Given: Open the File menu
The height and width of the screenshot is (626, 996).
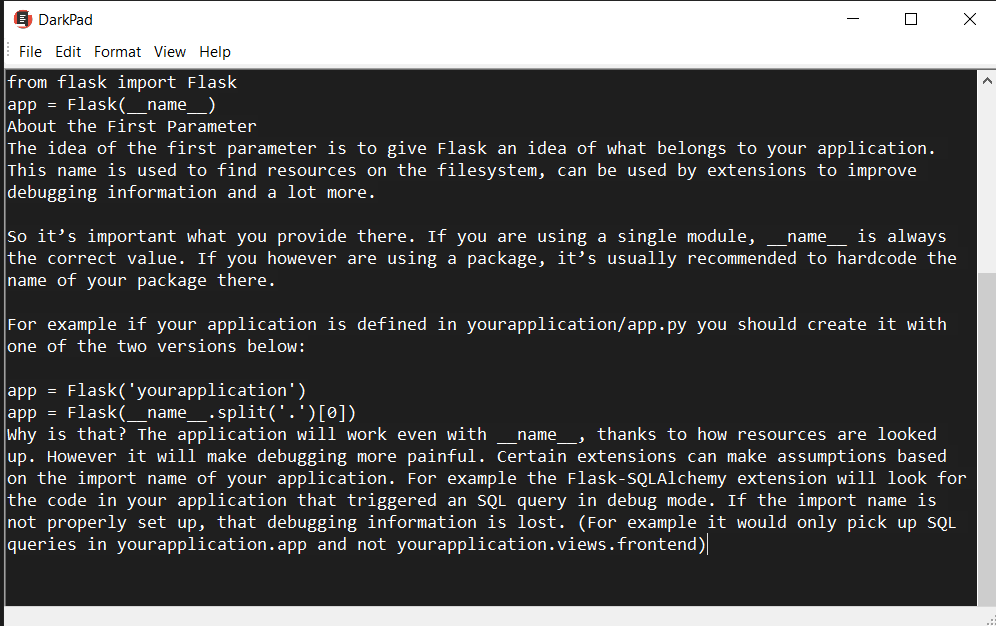Looking at the screenshot, I should click(30, 52).
